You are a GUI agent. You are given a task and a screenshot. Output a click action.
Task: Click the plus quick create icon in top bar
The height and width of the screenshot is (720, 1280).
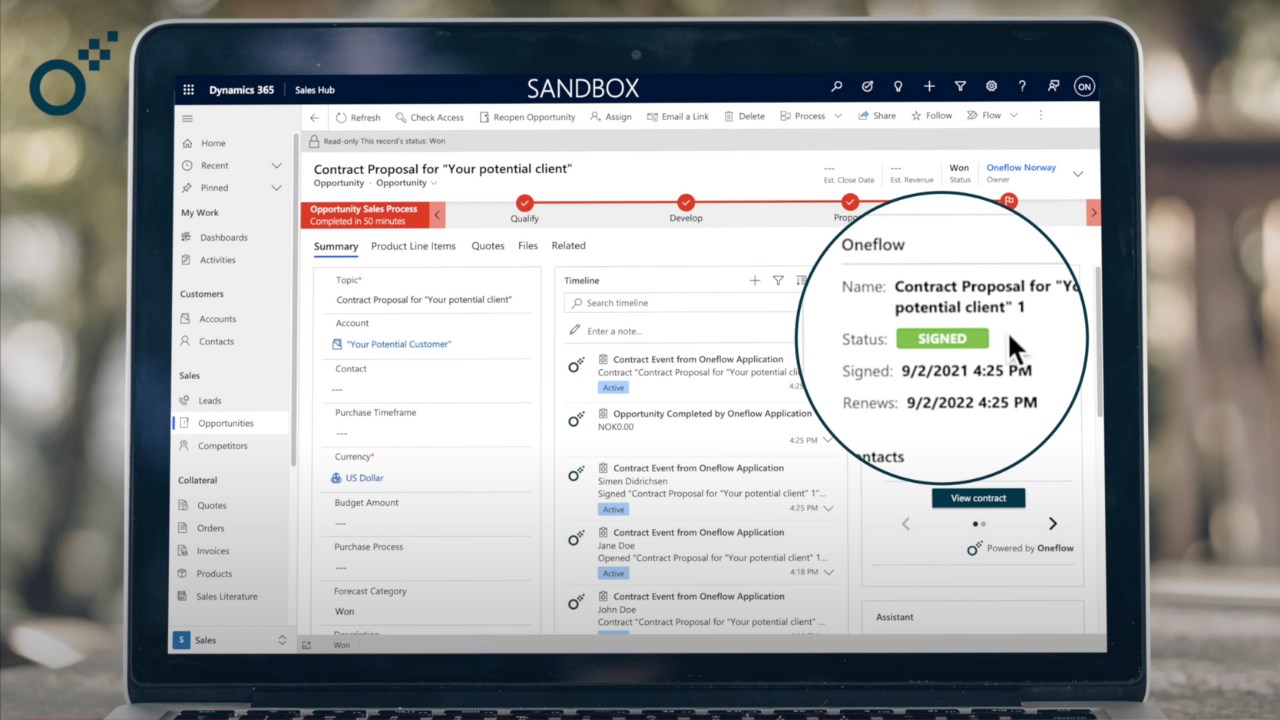tap(929, 87)
